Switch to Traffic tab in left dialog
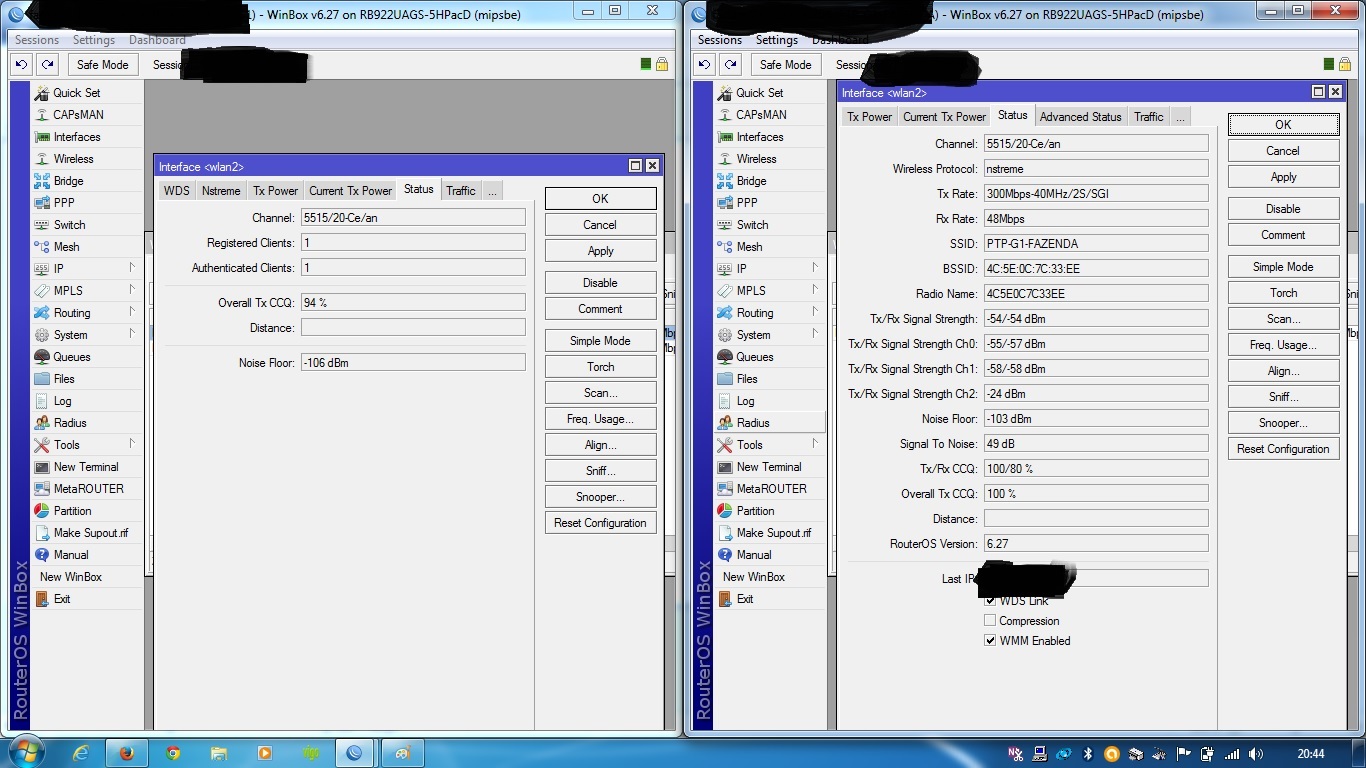 461,191
